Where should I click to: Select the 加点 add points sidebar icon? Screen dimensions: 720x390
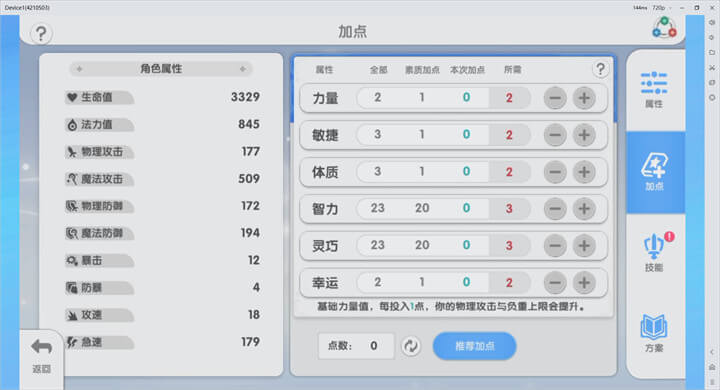coord(654,172)
